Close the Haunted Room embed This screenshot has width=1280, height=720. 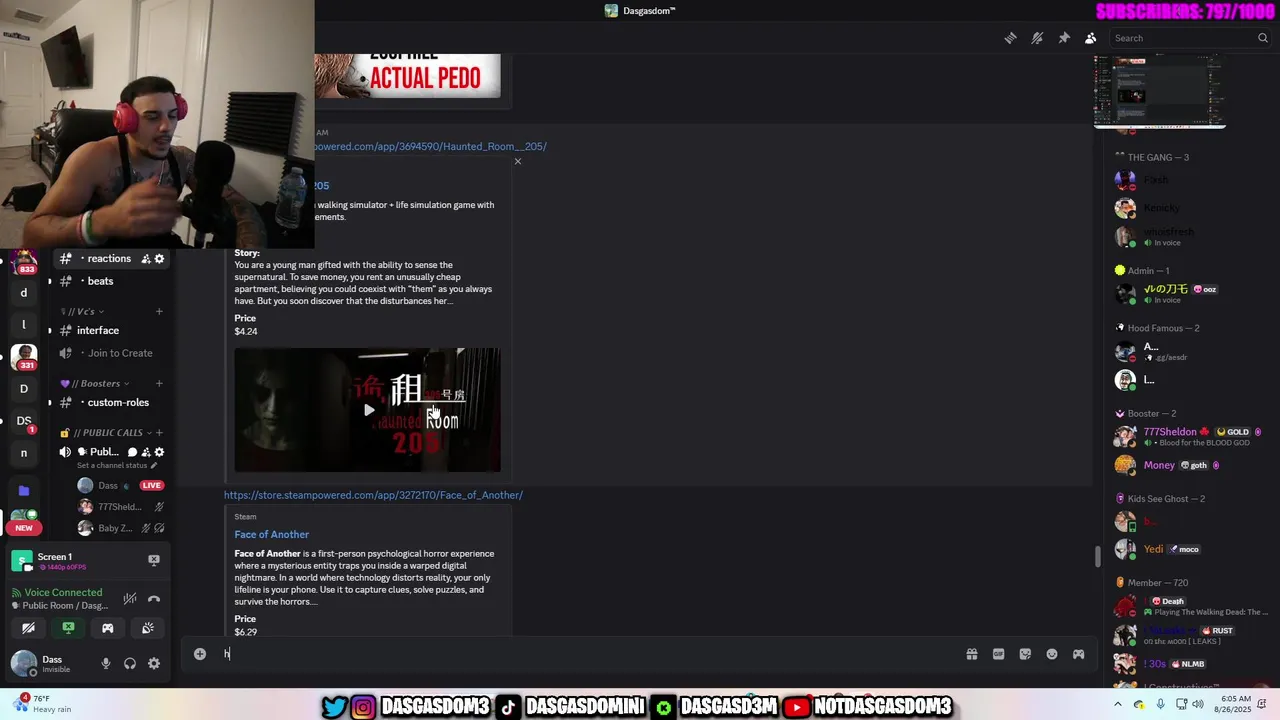pos(517,161)
